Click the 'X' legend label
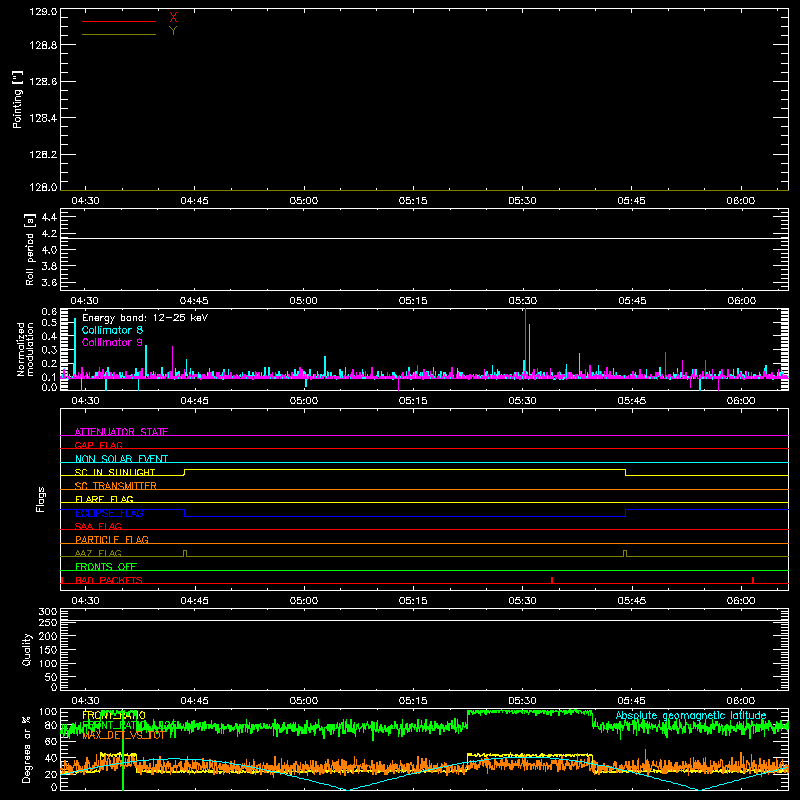The width and height of the screenshot is (800, 800). pos(173,18)
